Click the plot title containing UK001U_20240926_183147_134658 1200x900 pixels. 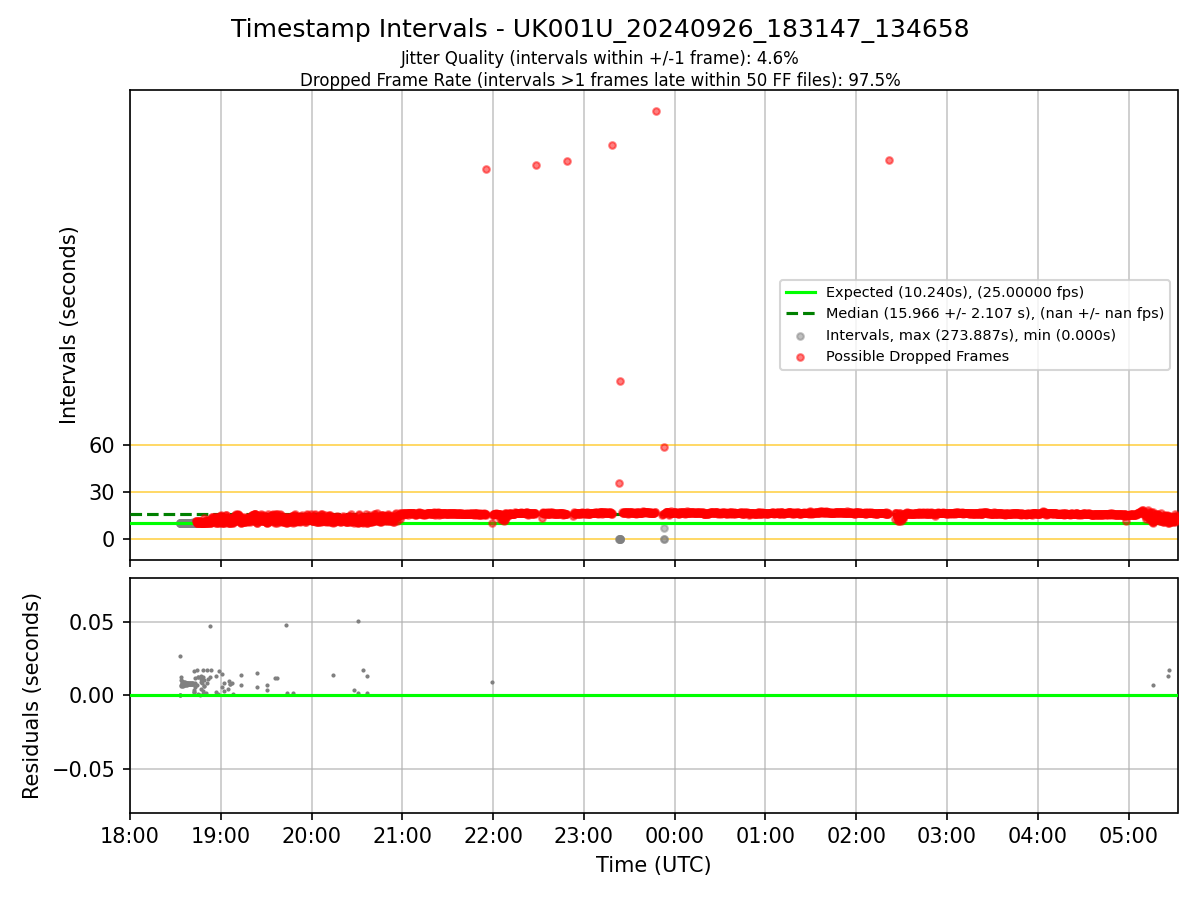[x=600, y=29]
